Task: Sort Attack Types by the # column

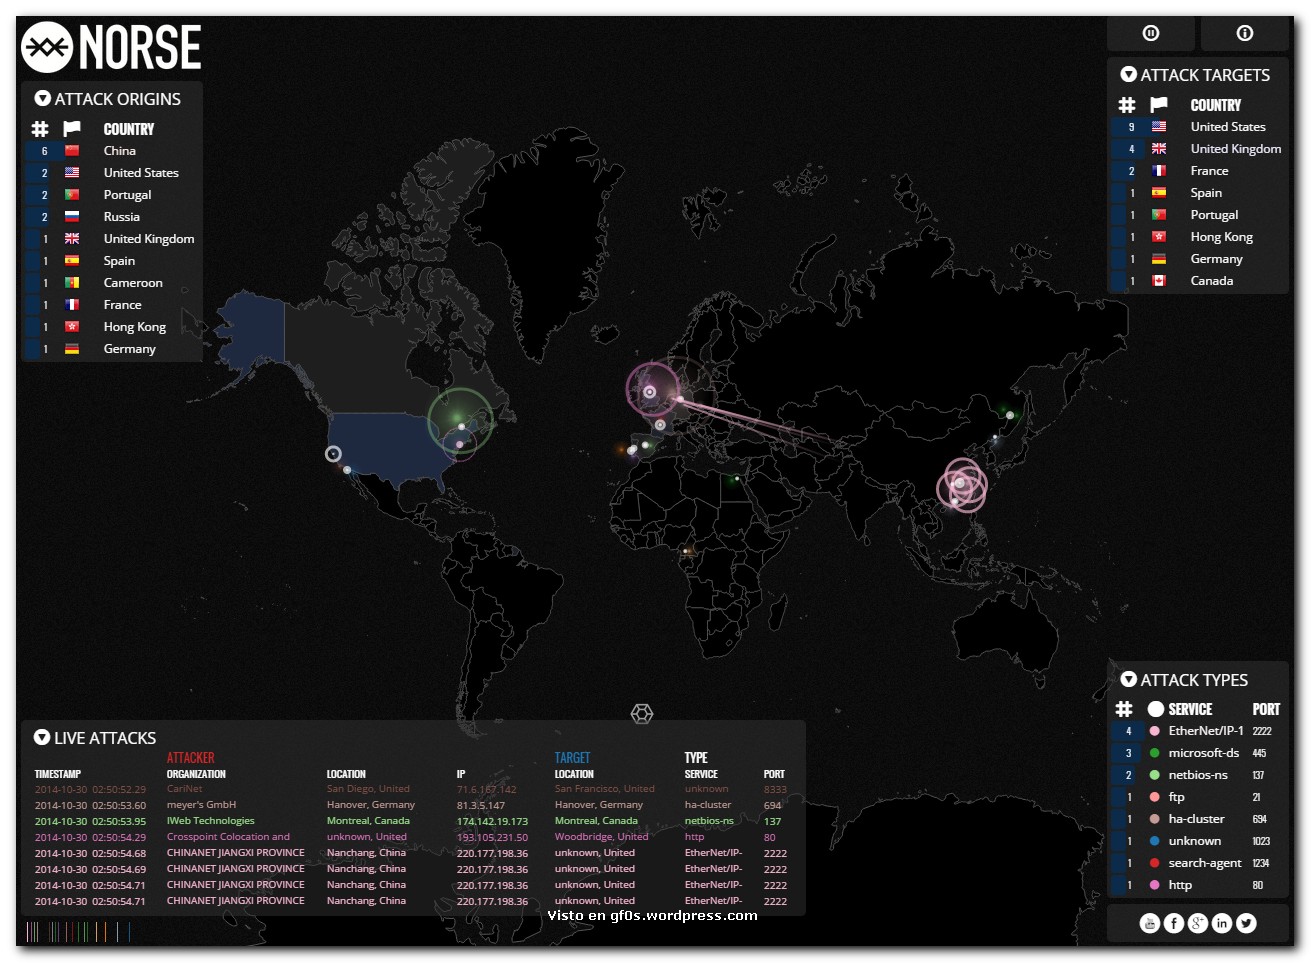Action: 1125,709
